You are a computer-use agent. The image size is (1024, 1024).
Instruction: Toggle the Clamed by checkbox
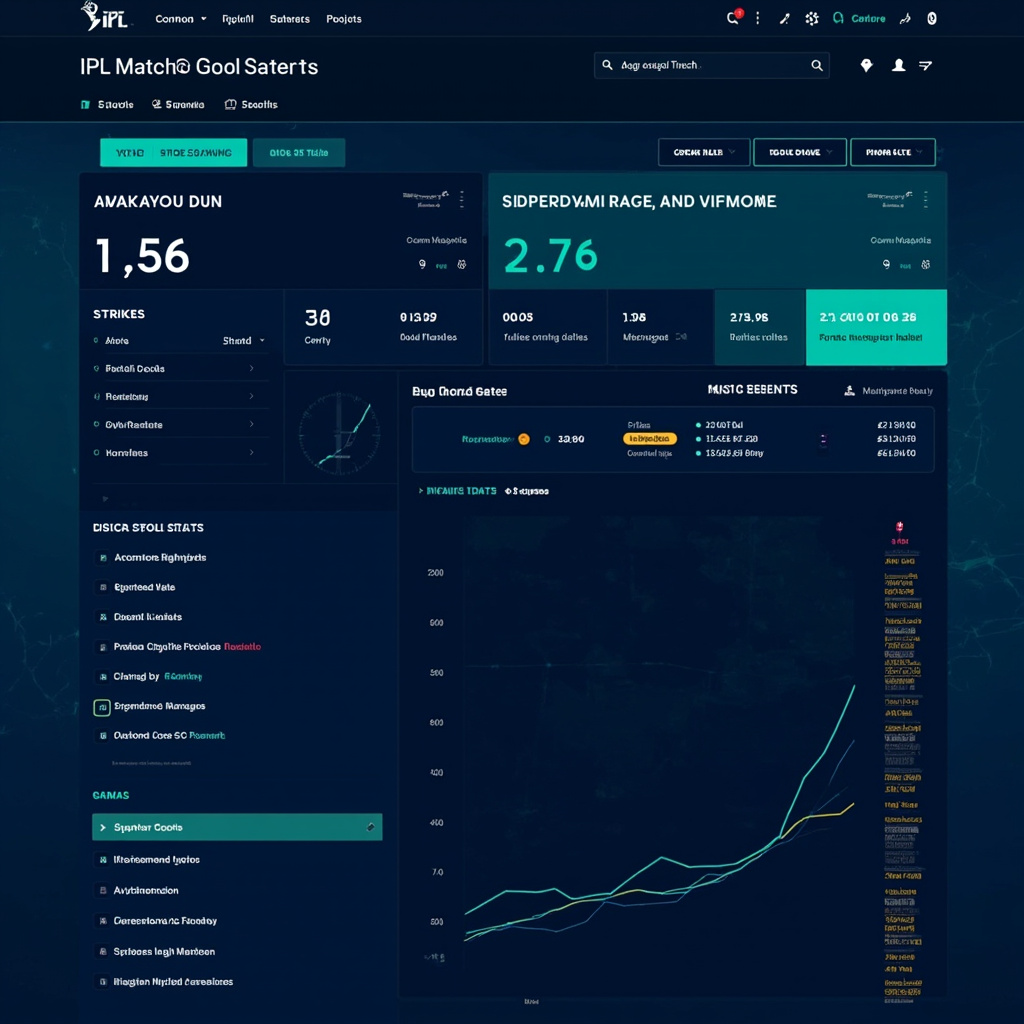(103, 677)
